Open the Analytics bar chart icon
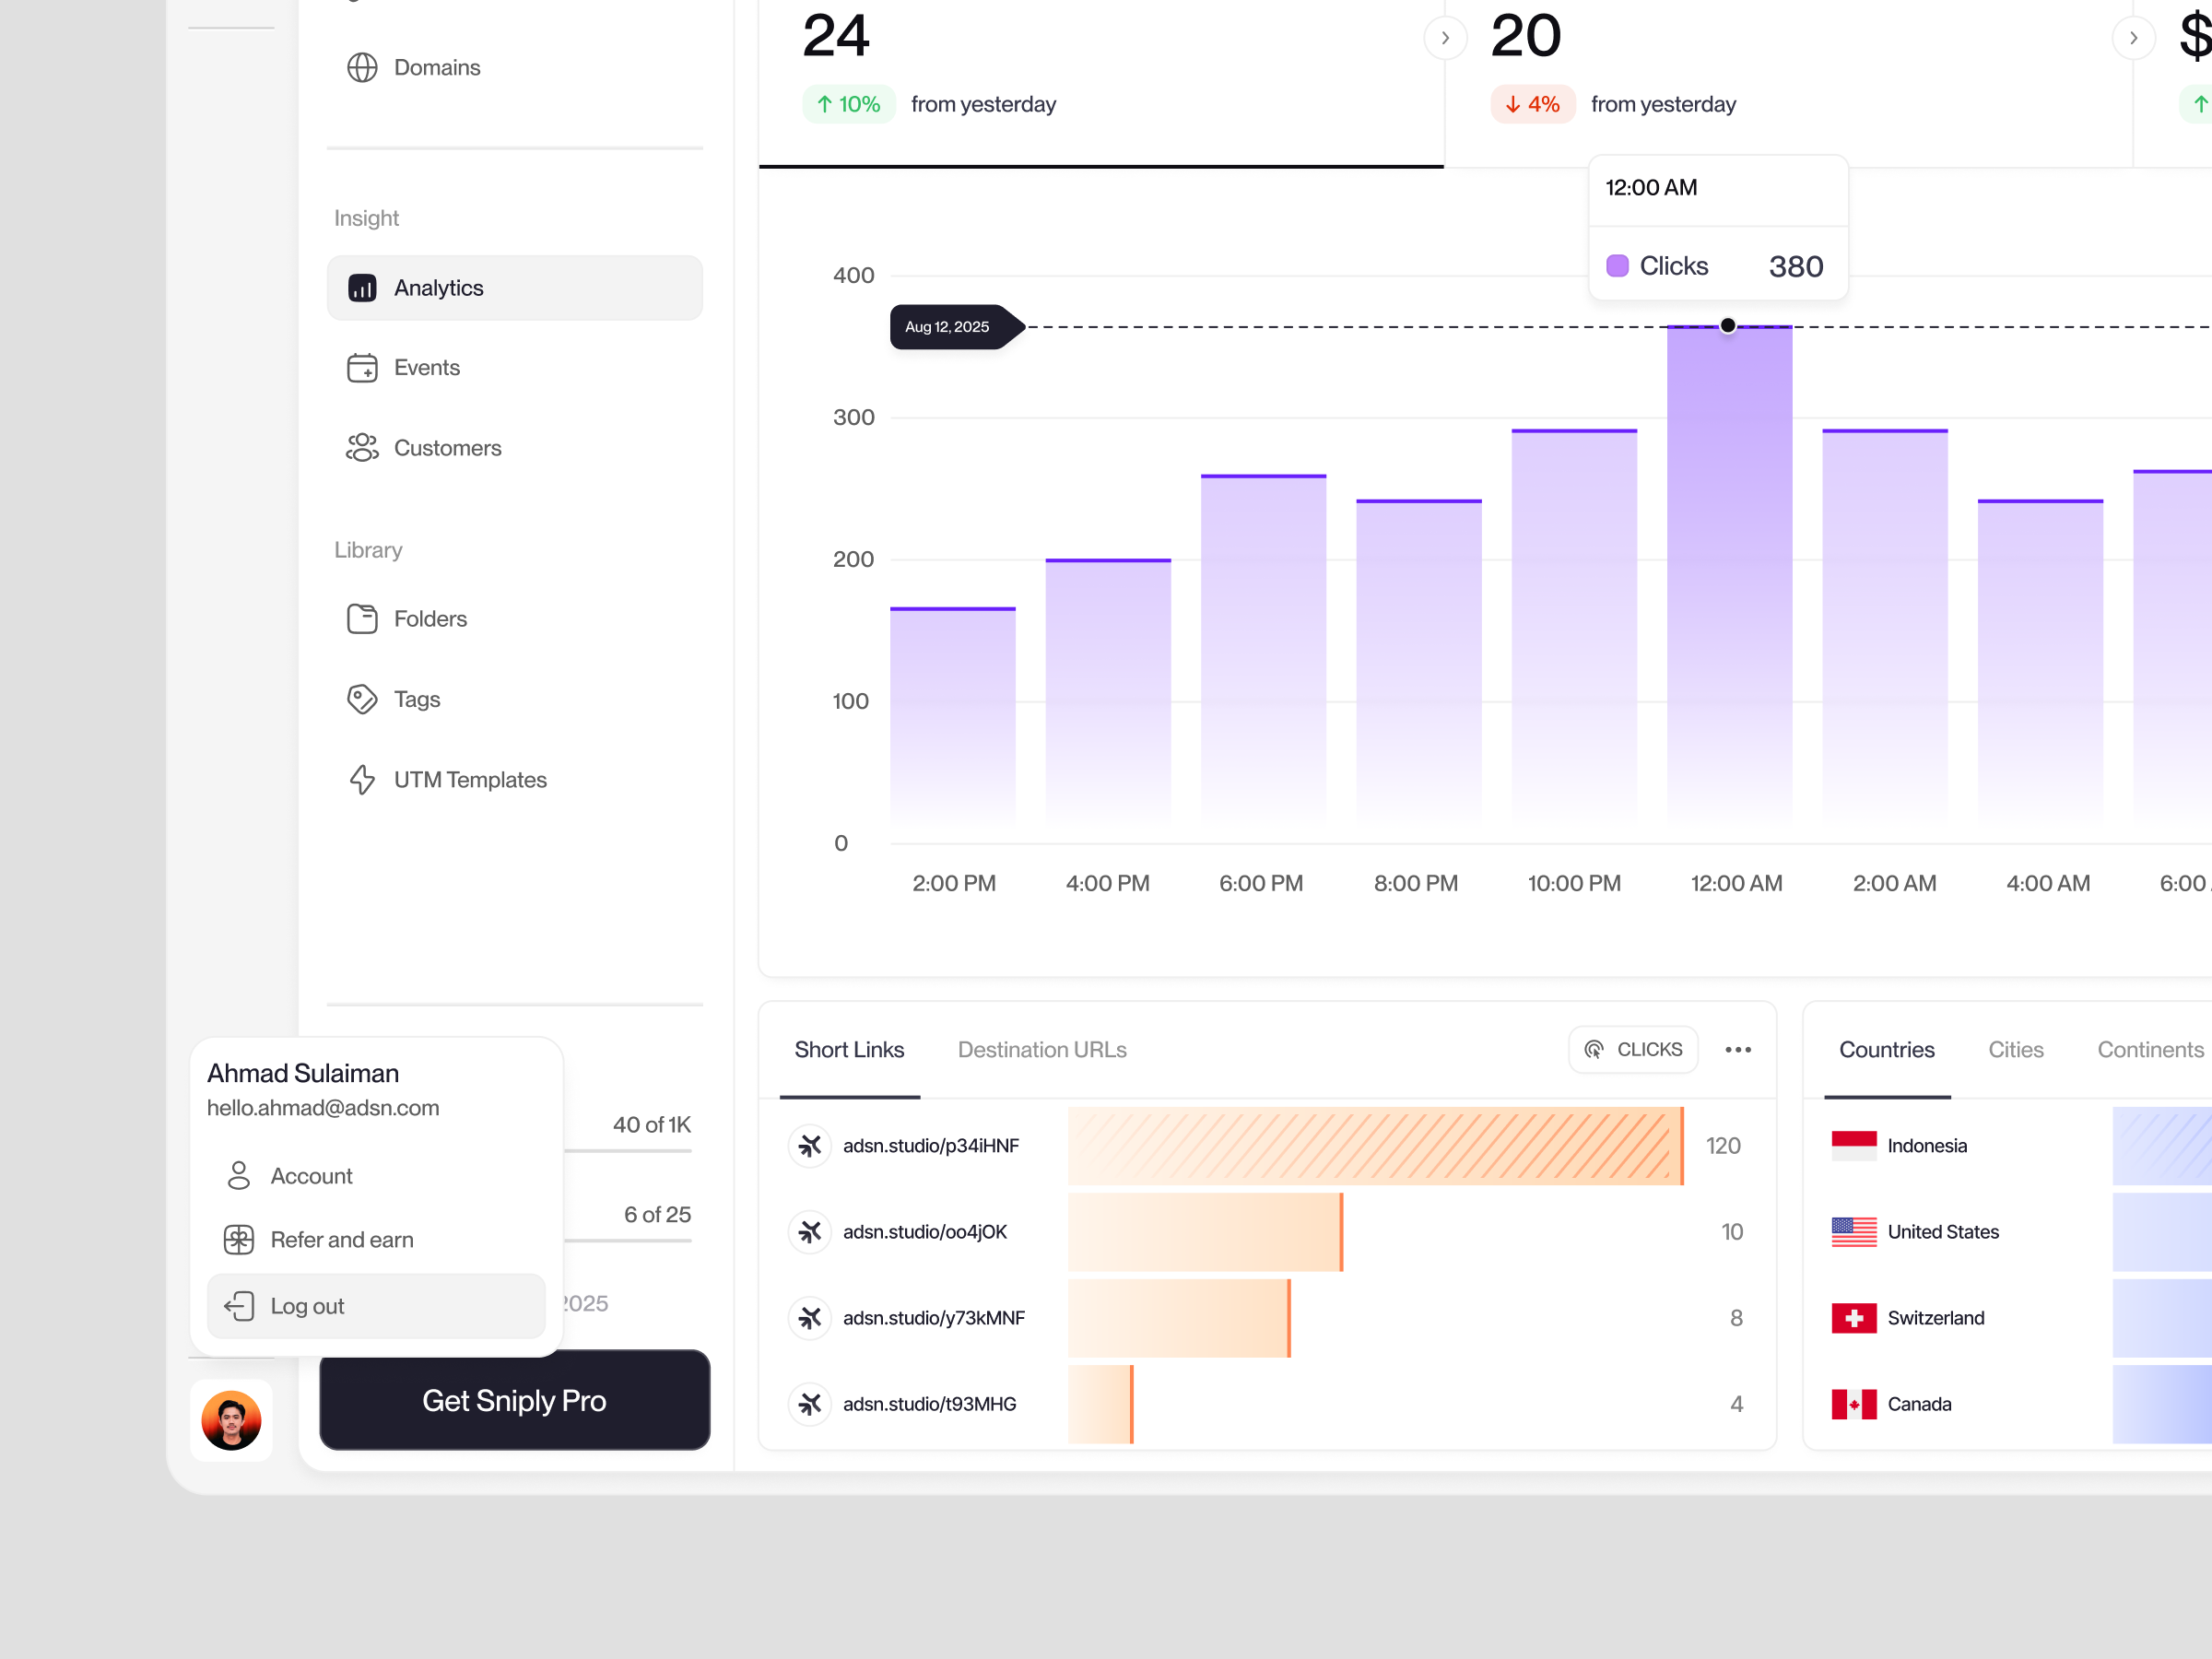 362,287
